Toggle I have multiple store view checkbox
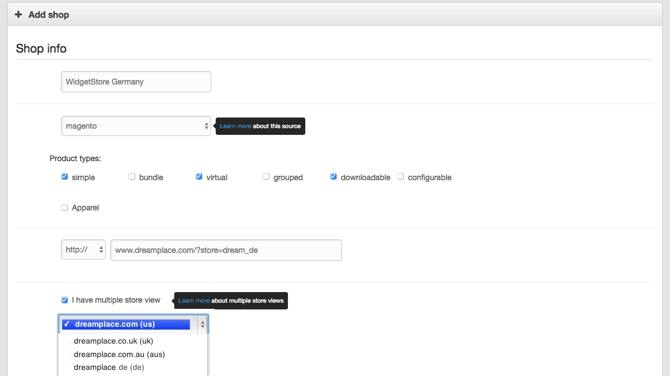The height and width of the screenshot is (376, 670). pos(65,300)
